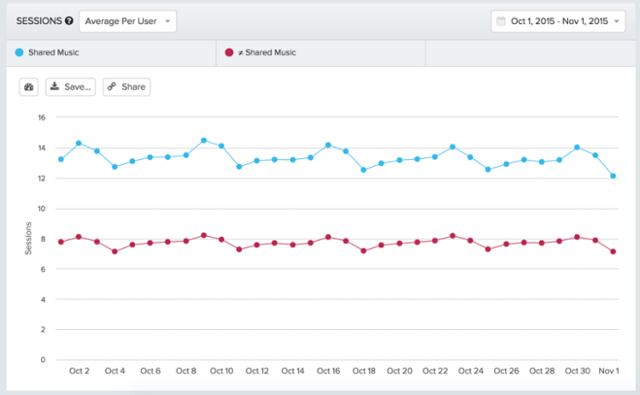Select the ≠ Shared Music segment tab

(321, 53)
